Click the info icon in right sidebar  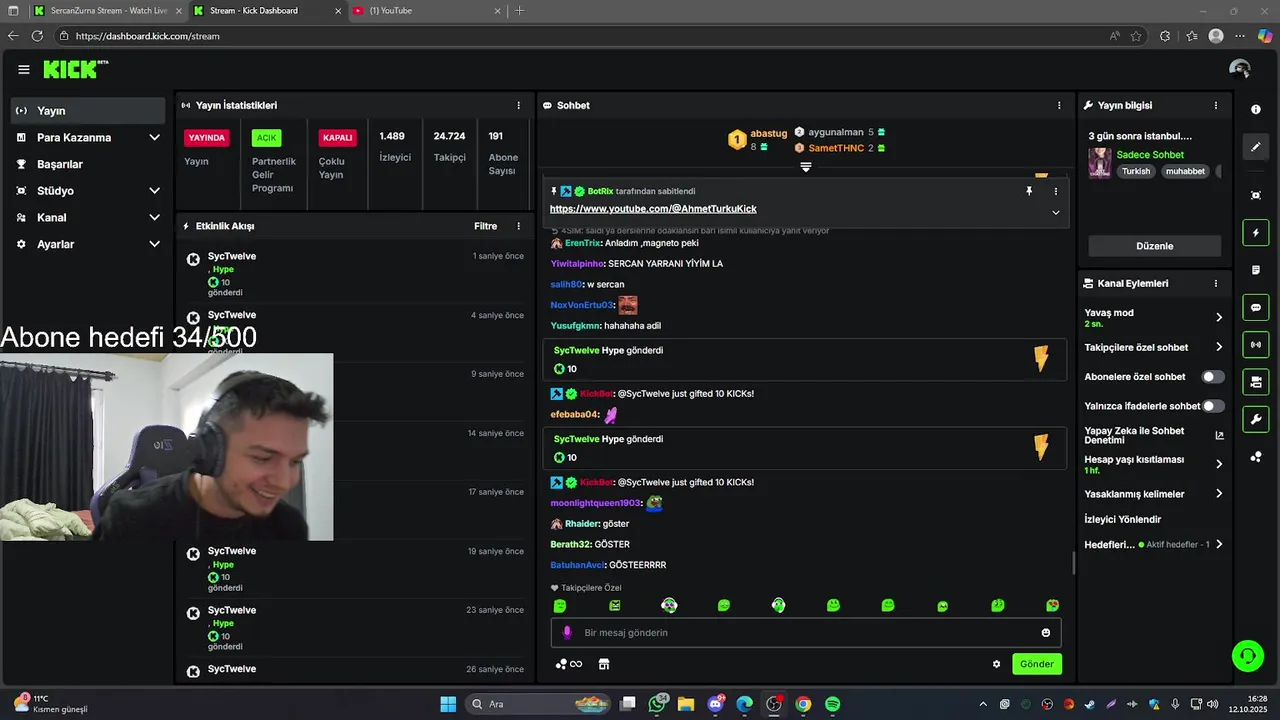pos(1256,110)
